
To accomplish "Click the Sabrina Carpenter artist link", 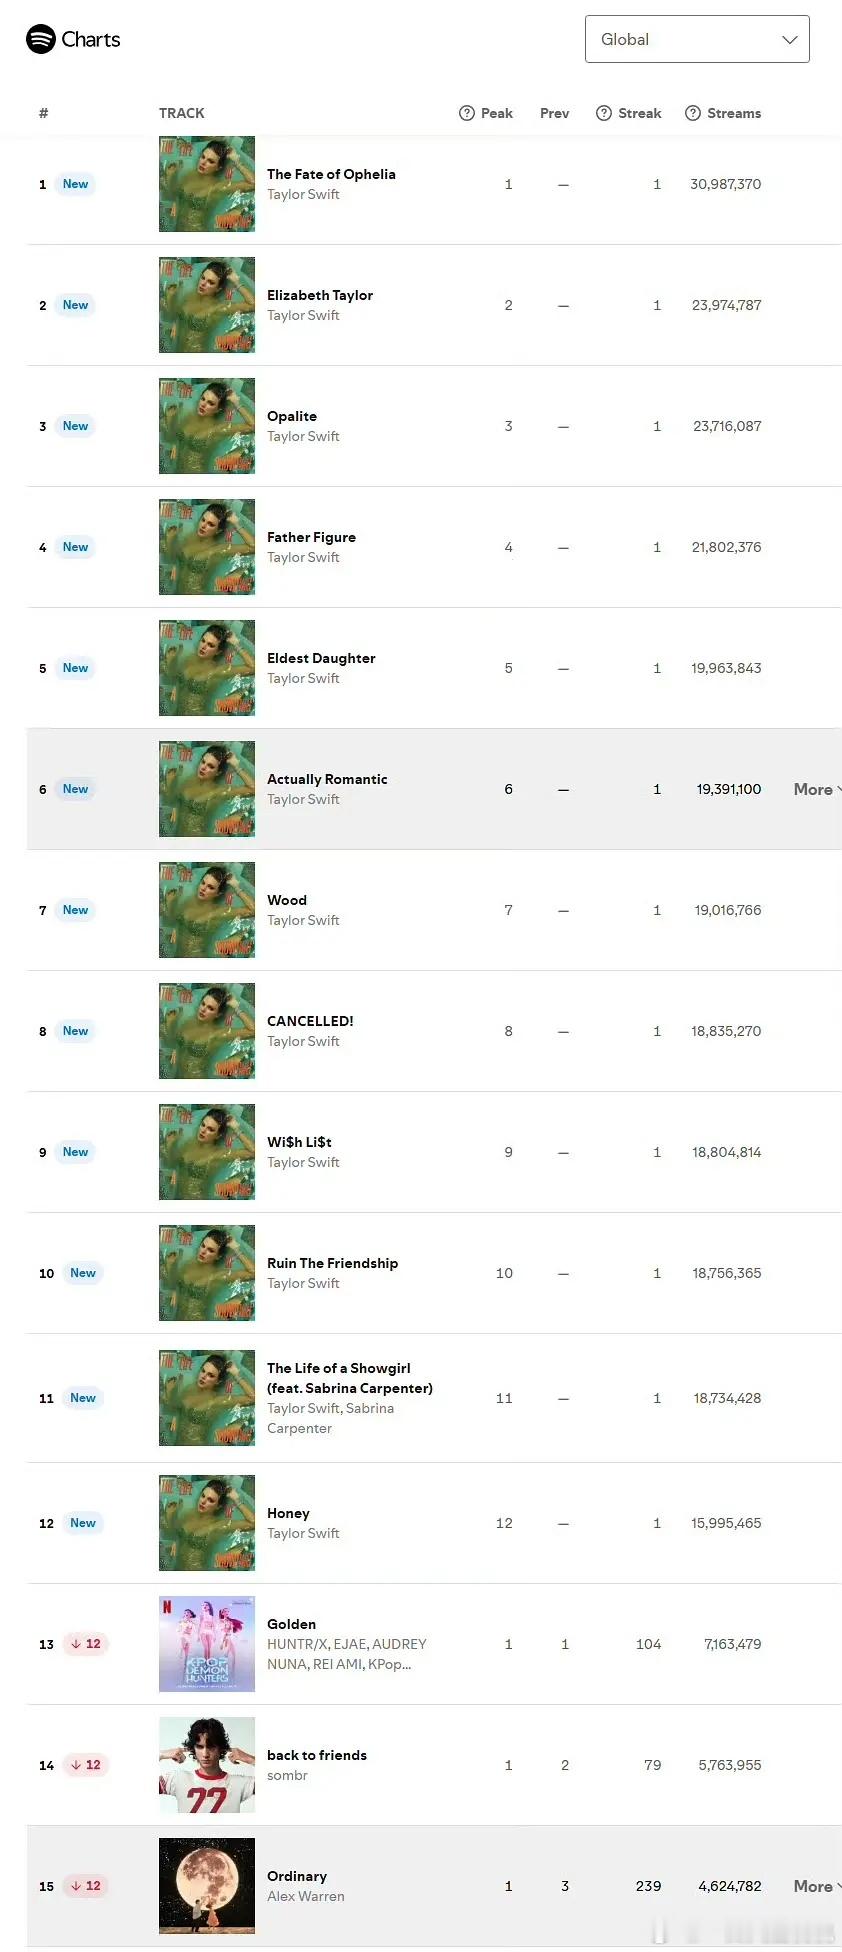I will [369, 1408].
